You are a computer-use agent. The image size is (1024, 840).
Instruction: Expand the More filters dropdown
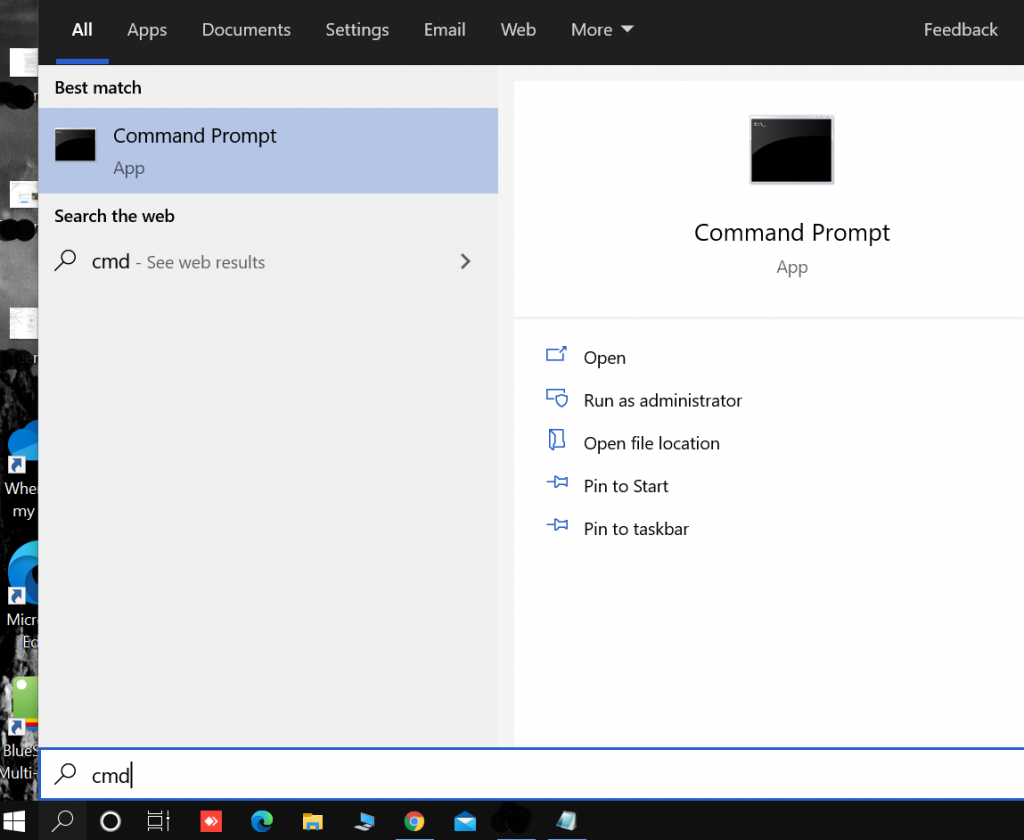pyautogui.click(x=601, y=30)
